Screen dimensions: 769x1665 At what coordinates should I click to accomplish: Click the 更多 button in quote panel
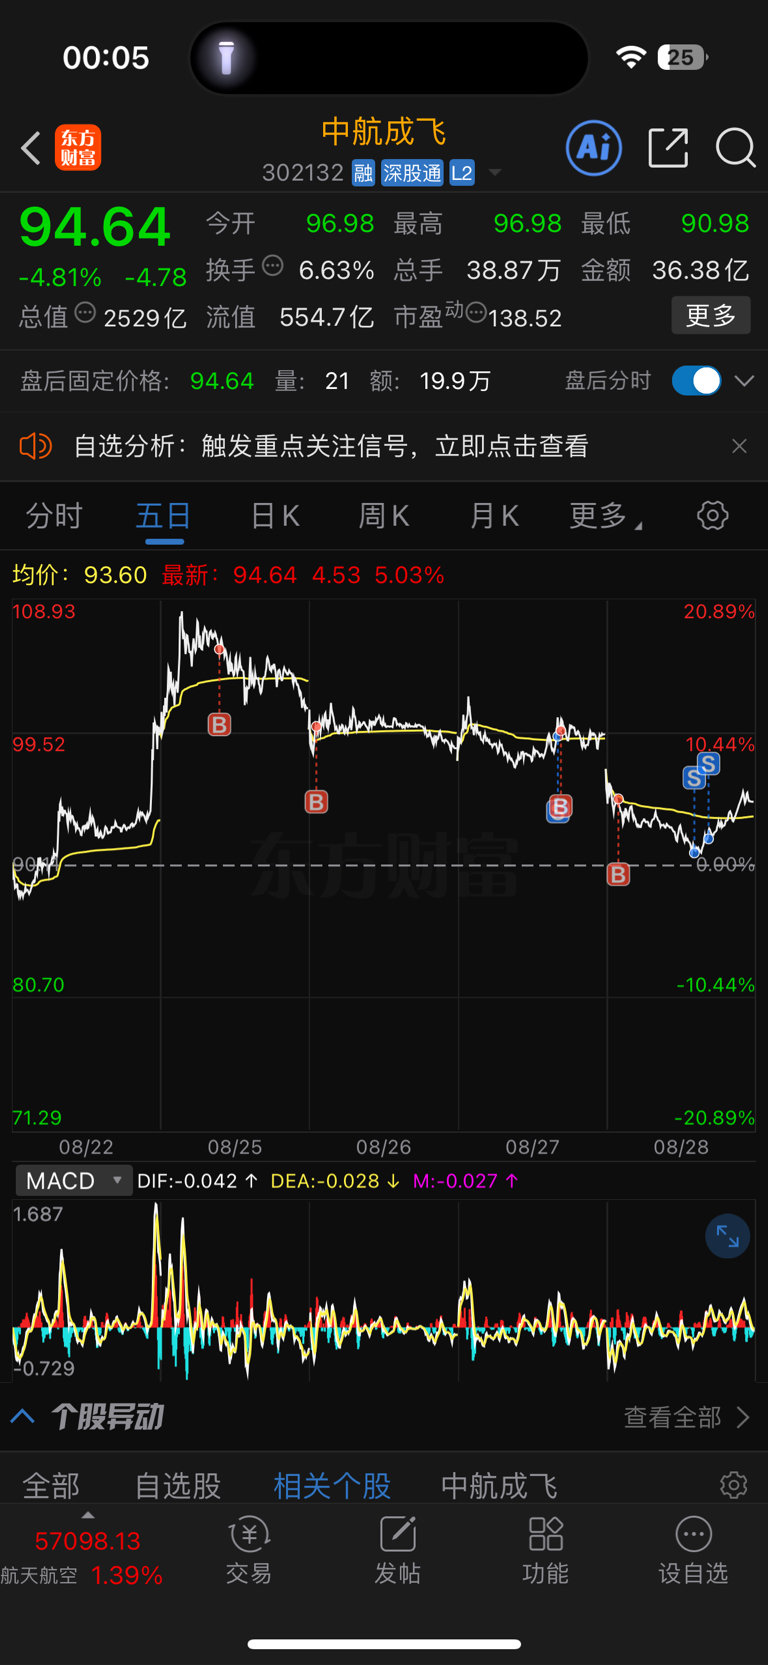[x=711, y=316]
